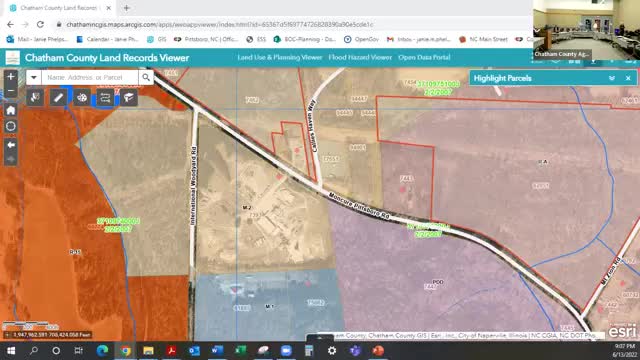Screen dimensions: 640x360
Task: Click the Chatham County logo icon
Action: point(13,58)
